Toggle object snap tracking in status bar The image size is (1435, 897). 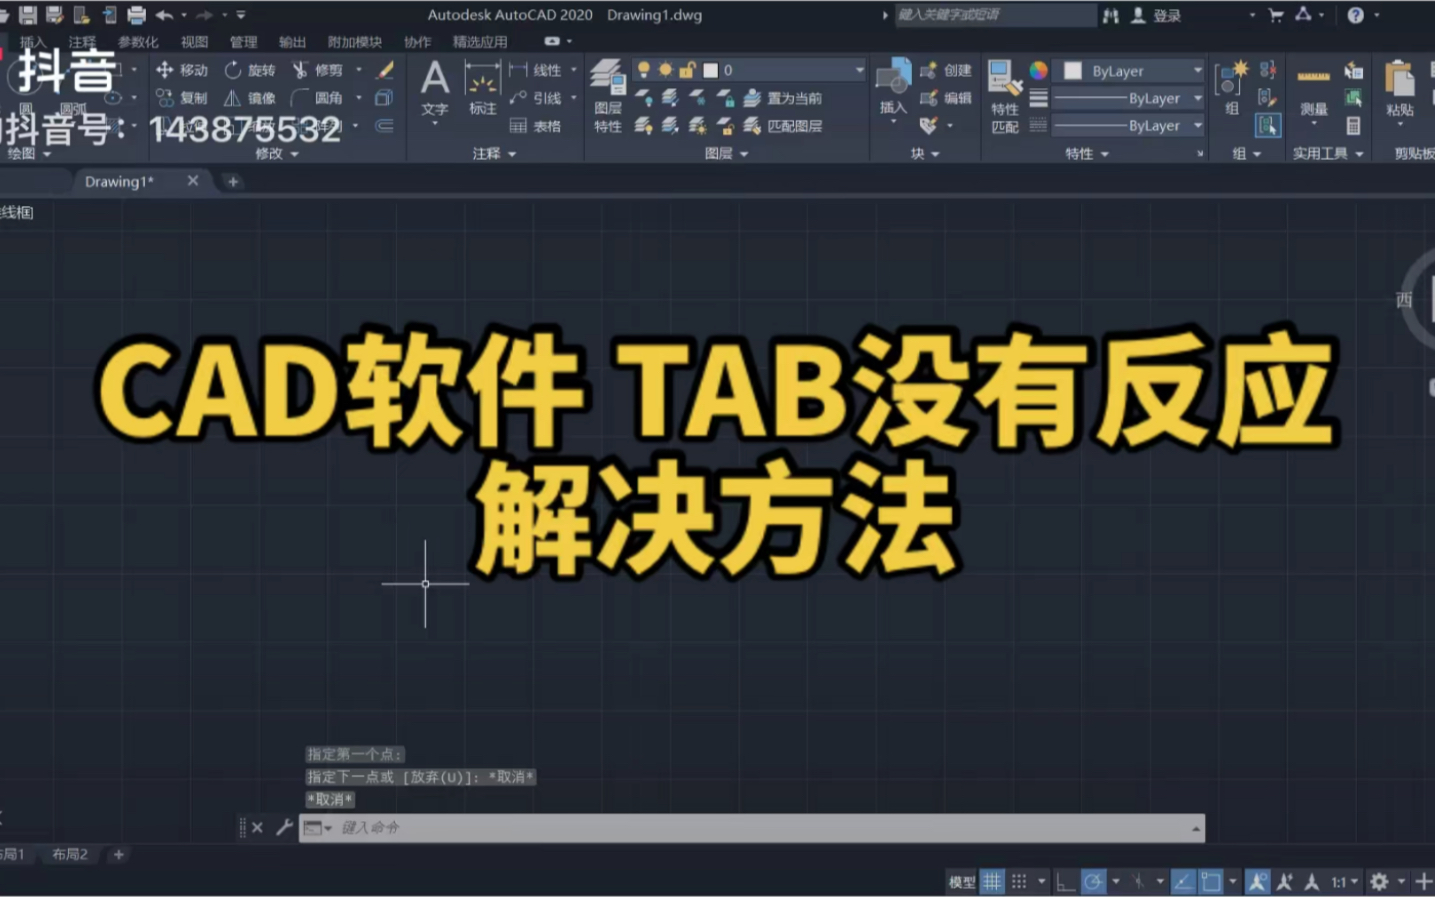[1183, 881]
